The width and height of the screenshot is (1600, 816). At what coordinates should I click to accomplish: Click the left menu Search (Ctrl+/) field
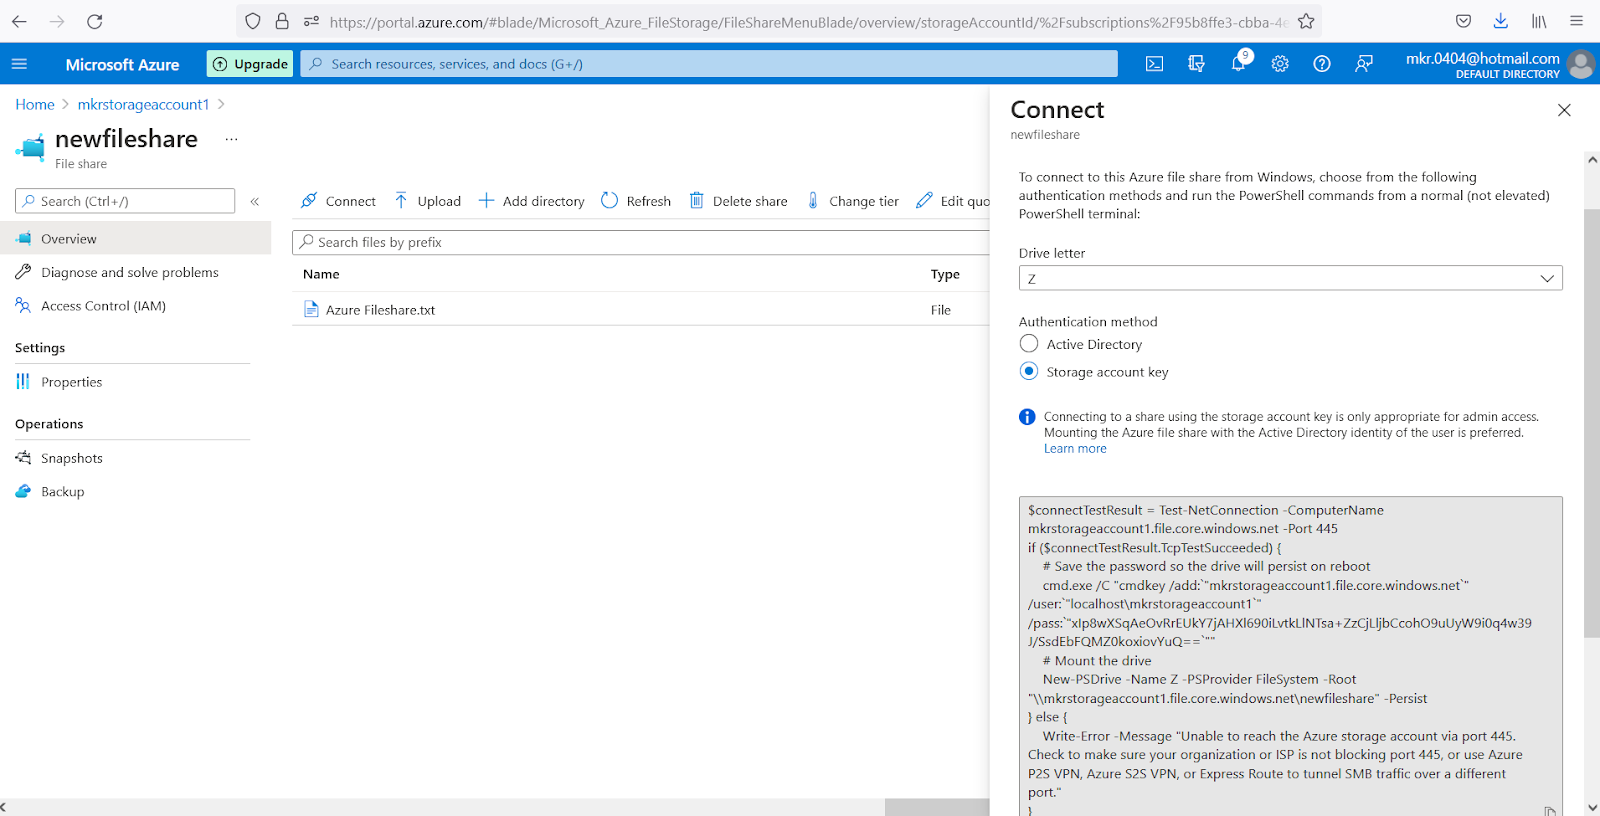pyautogui.click(x=125, y=201)
